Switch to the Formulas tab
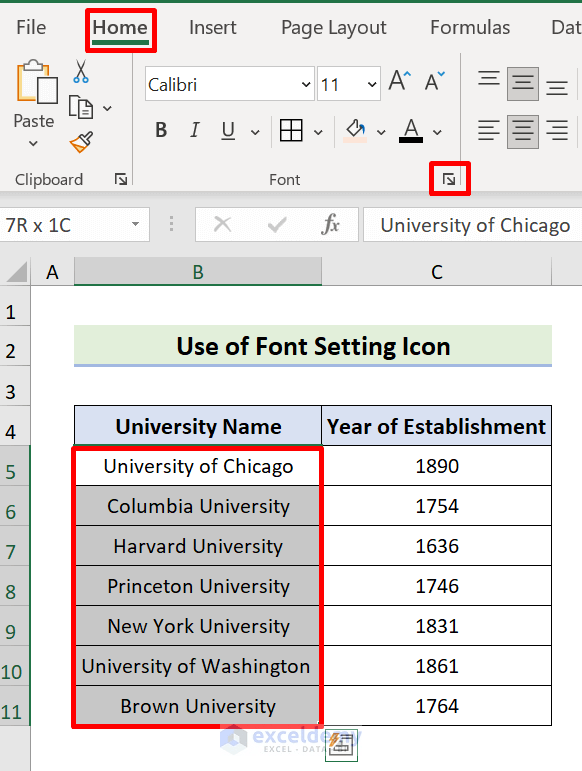 470,28
